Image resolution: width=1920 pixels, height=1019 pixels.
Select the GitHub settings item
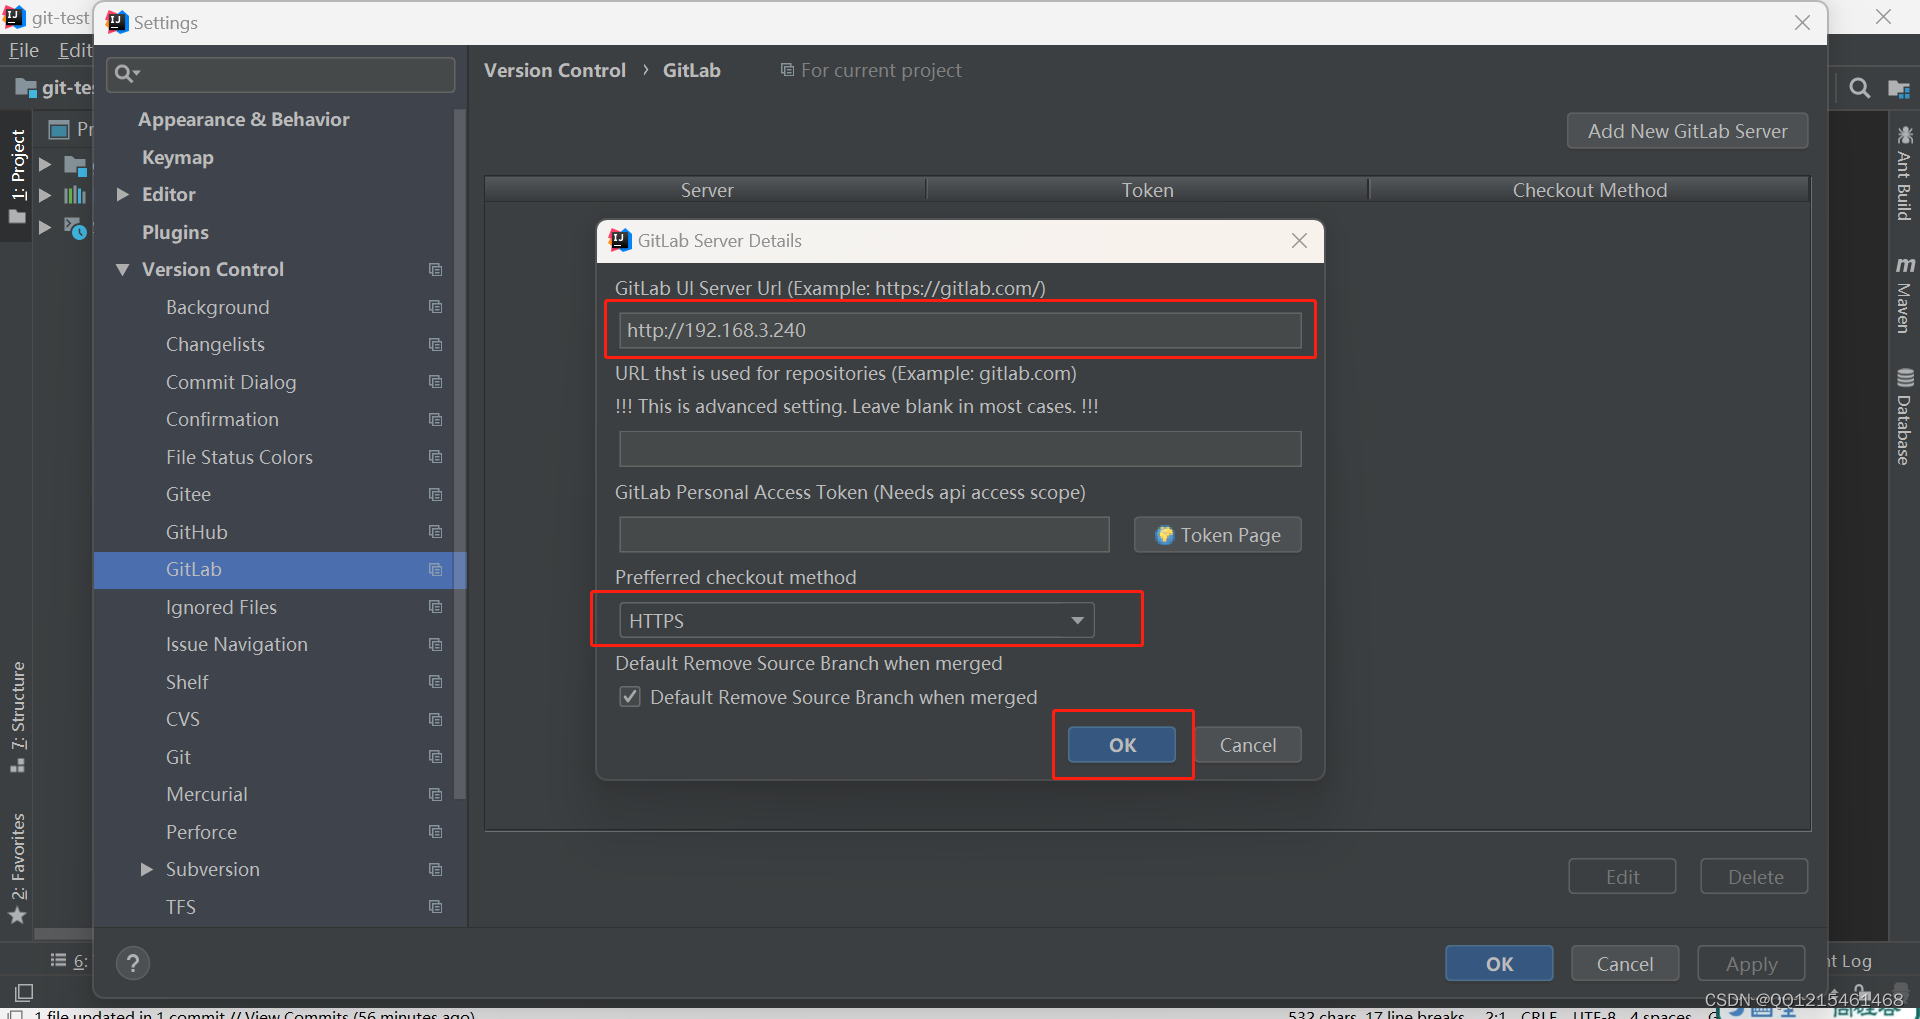click(197, 532)
